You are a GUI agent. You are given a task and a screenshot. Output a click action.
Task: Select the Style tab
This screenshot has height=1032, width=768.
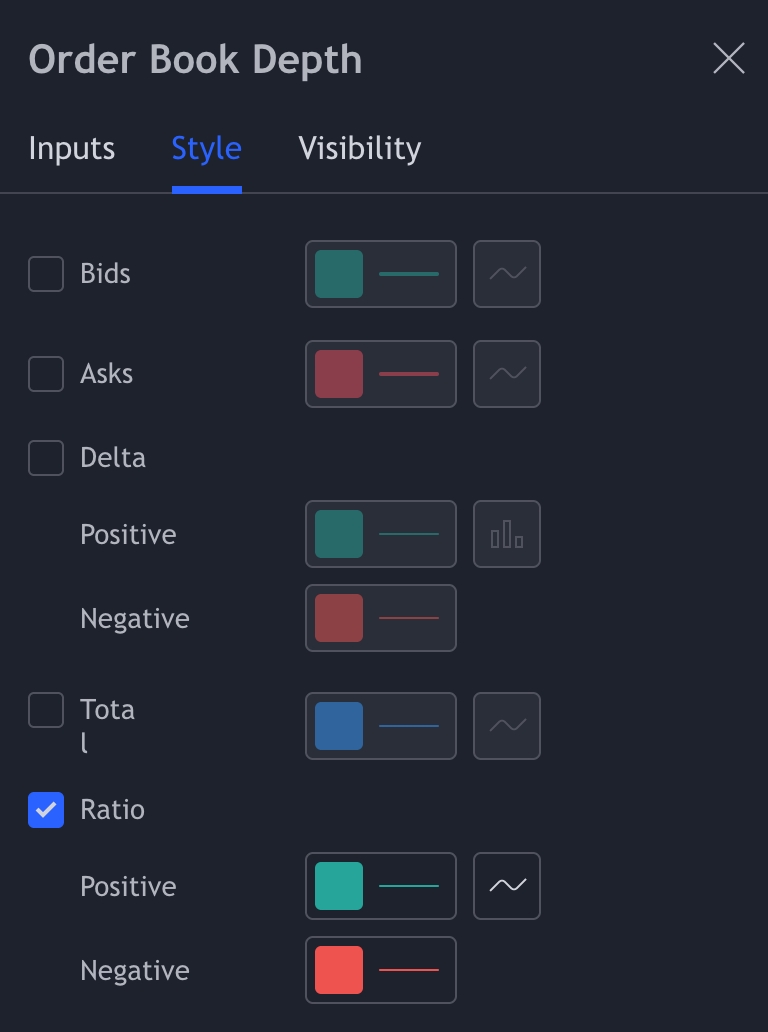(x=207, y=149)
